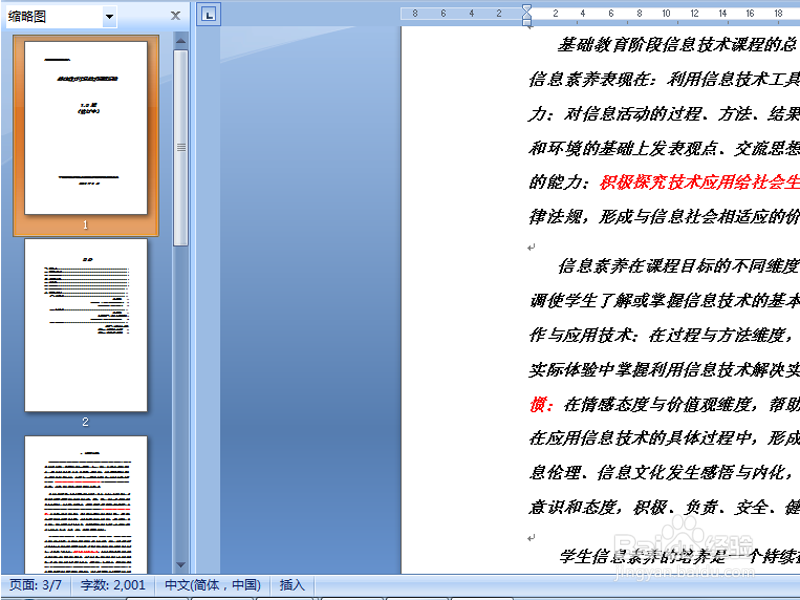Click the white page margin of the document
The image size is (800, 600).
point(460,300)
